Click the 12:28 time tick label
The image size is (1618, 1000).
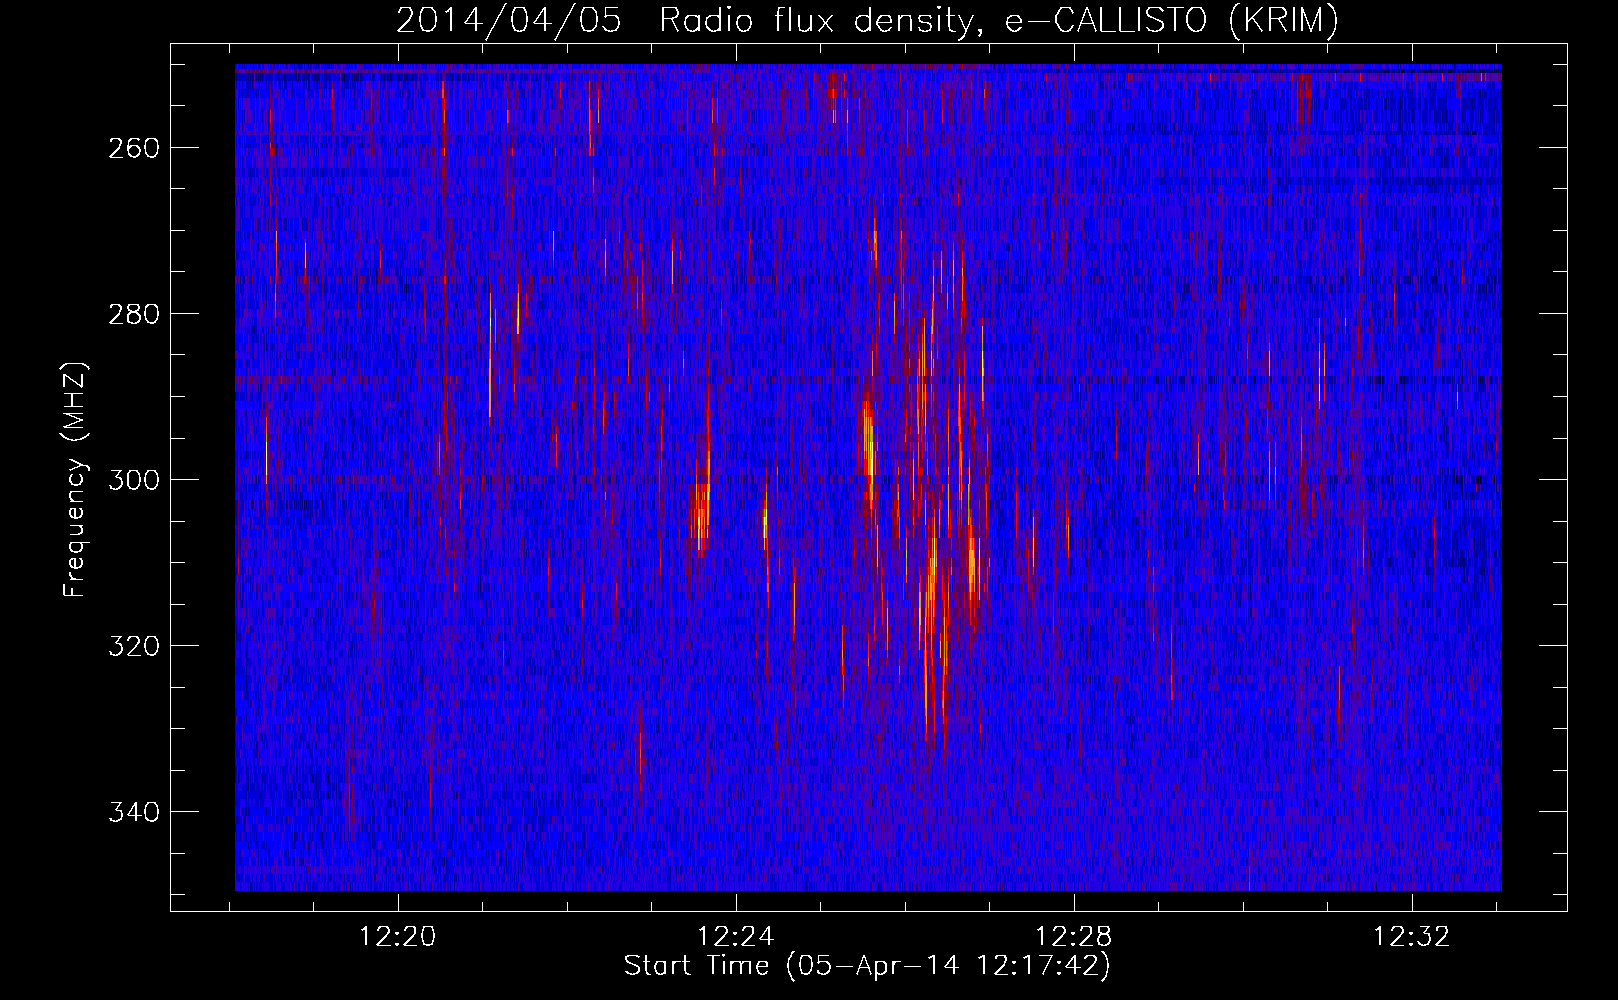pos(1074,937)
